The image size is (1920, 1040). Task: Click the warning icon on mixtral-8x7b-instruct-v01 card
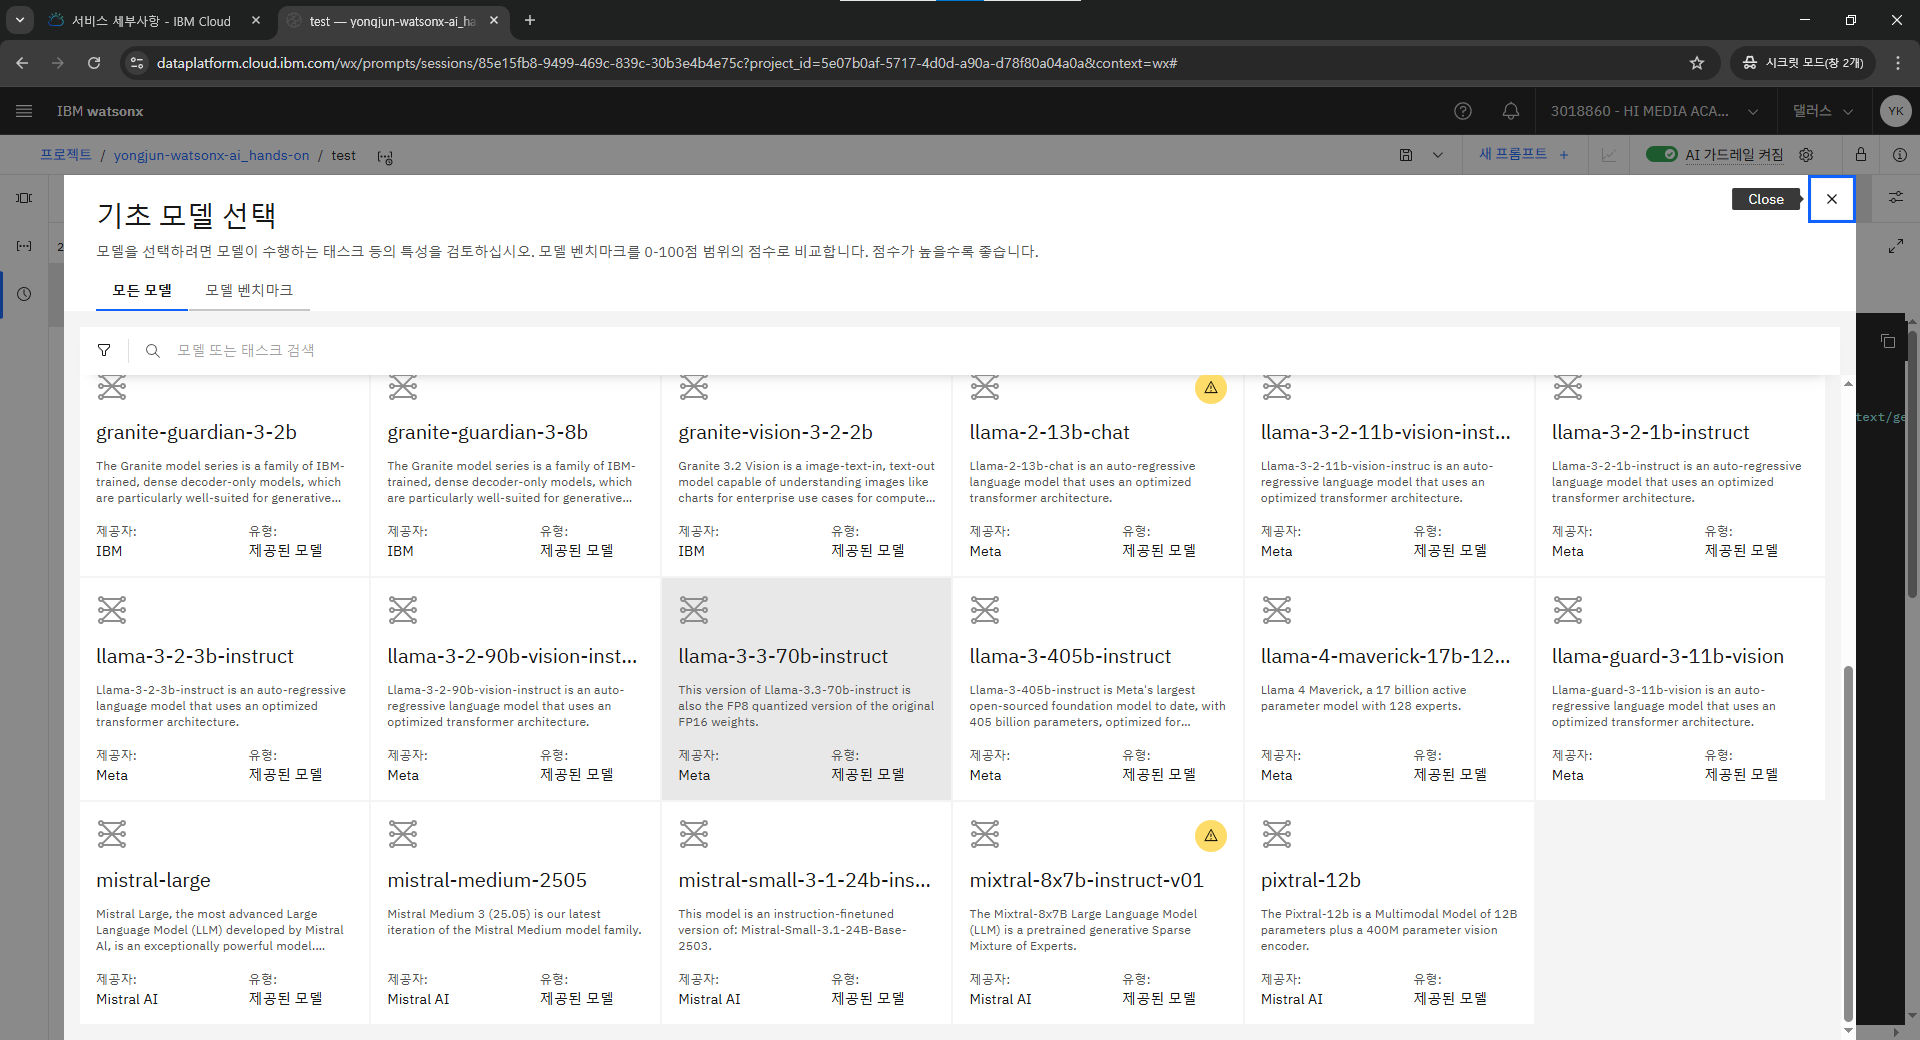[x=1211, y=835]
